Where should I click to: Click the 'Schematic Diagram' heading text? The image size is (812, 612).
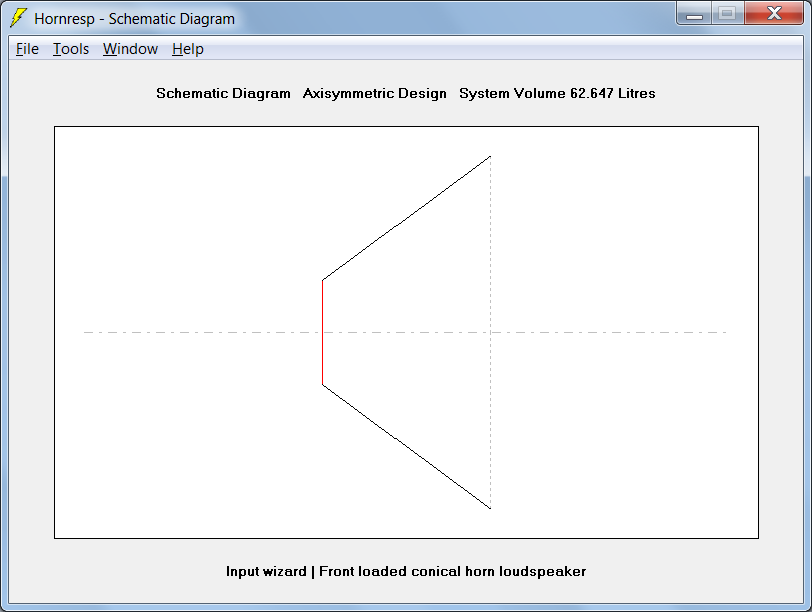pyautogui.click(x=223, y=93)
